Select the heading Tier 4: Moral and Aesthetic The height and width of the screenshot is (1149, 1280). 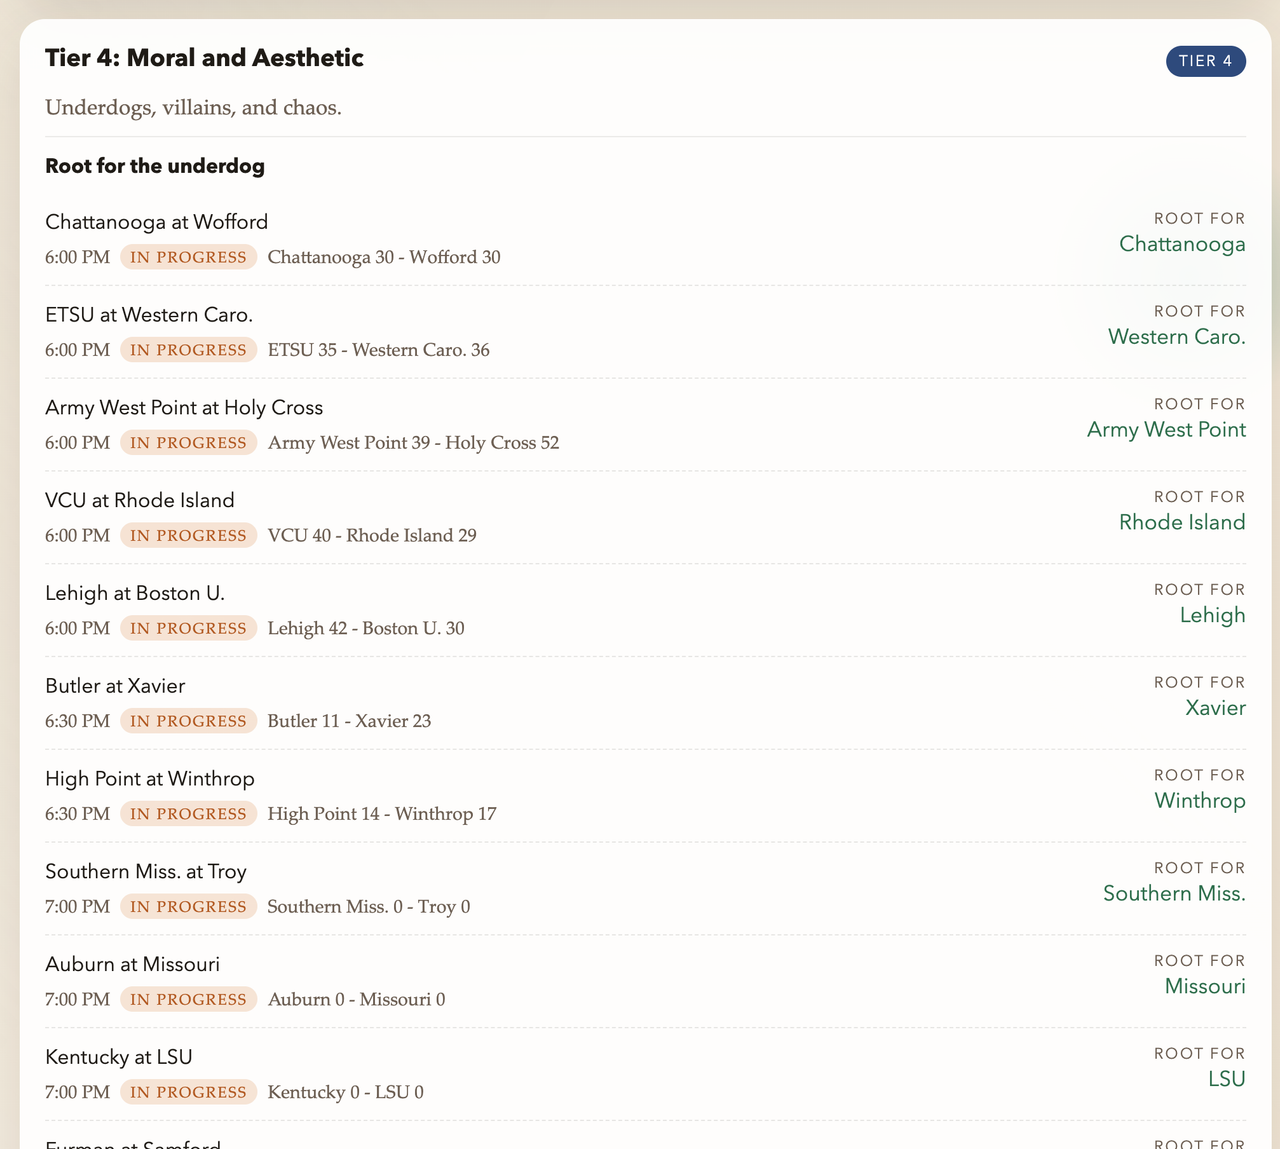pos(204,58)
